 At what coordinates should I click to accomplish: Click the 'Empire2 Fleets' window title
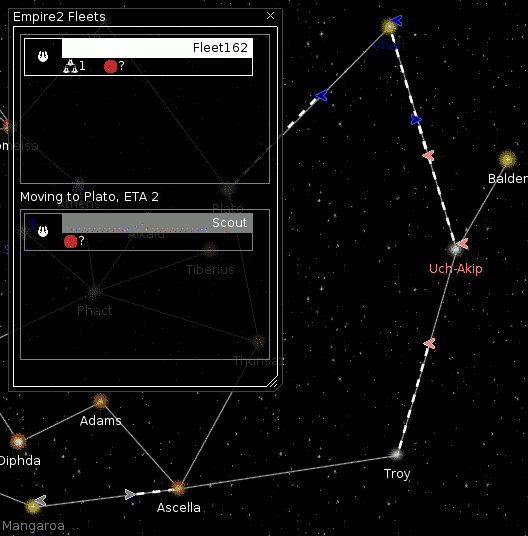pyautogui.click(x=59, y=17)
